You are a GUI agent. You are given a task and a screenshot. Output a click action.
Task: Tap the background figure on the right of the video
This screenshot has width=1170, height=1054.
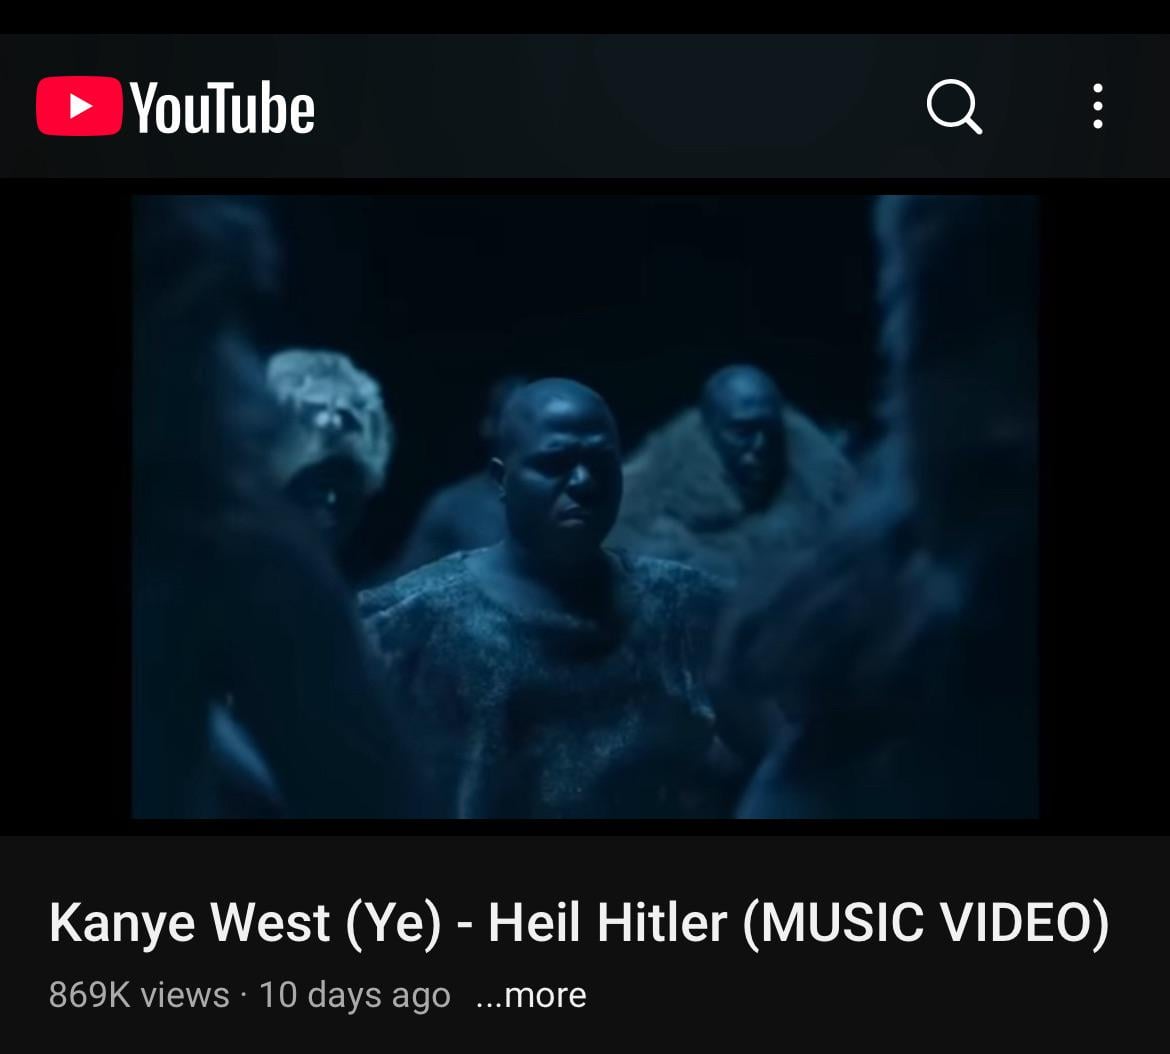739,462
